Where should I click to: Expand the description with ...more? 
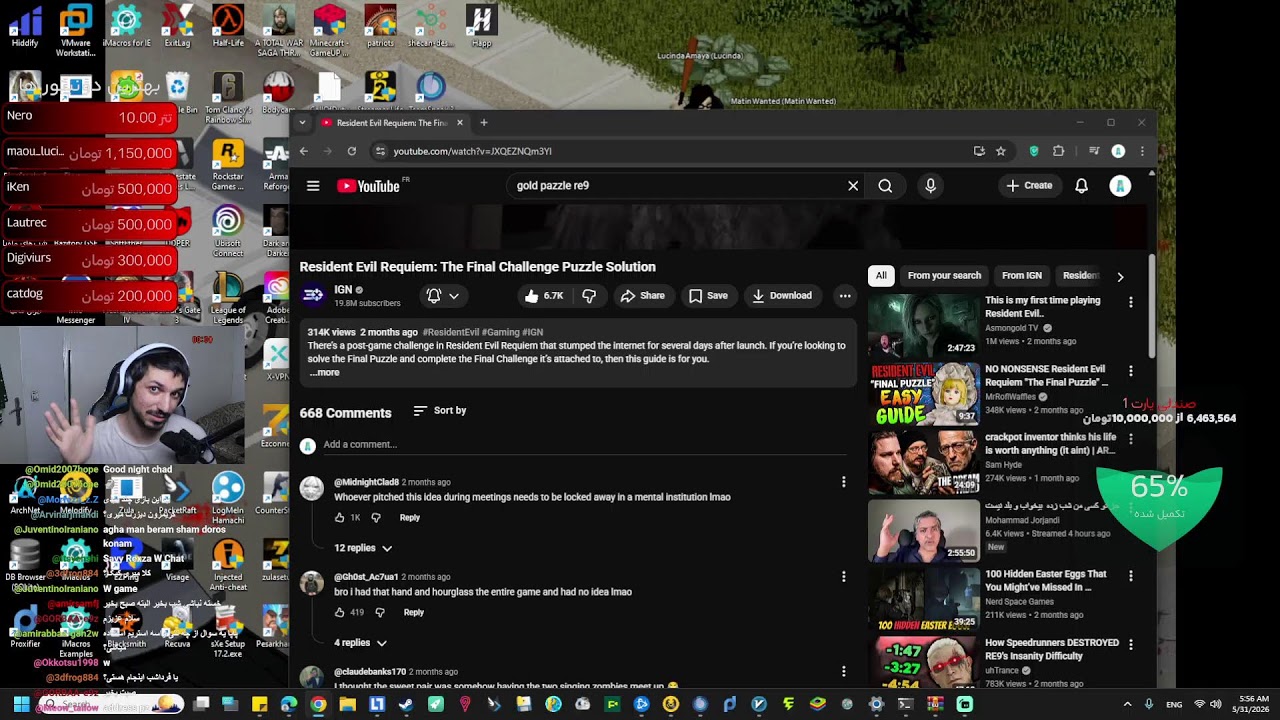click(x=324, y=373)
